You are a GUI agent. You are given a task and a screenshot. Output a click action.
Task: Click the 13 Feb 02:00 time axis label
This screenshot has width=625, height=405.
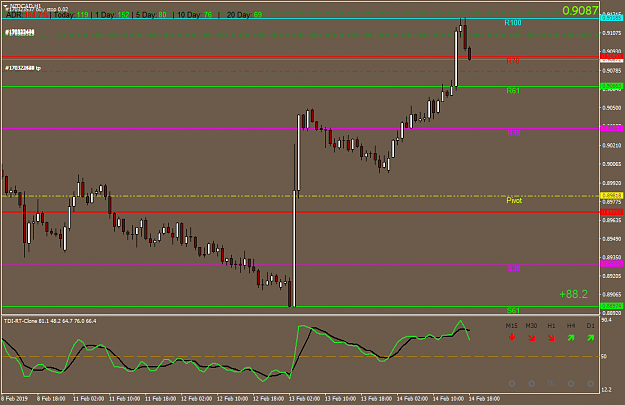305,399
